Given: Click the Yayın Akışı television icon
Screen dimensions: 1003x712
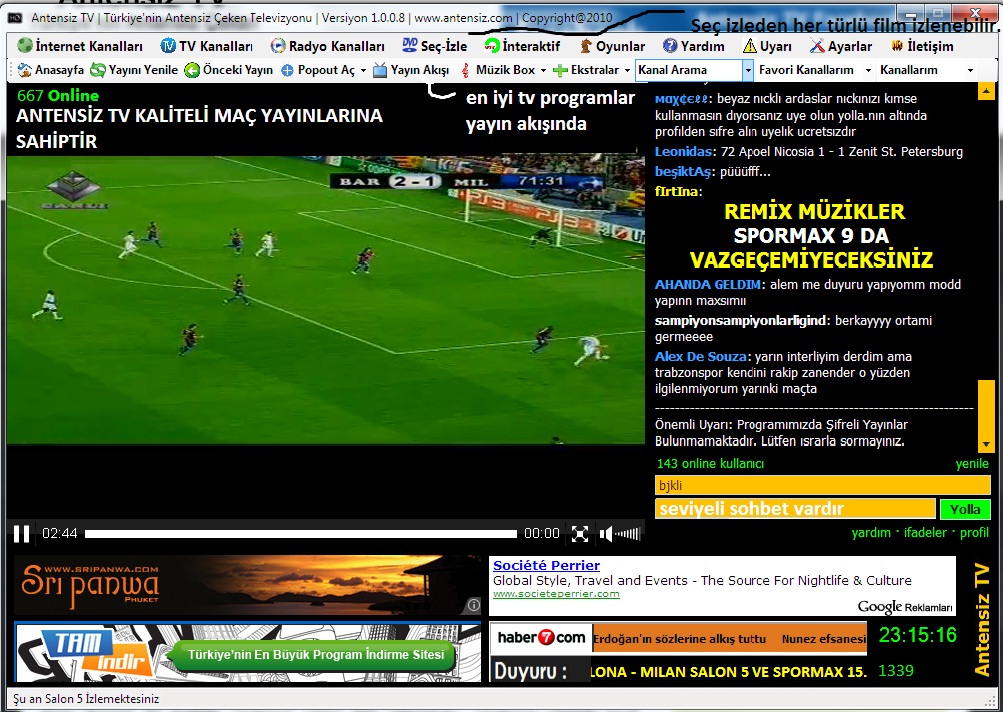Looking at the screenshot, I should (x=380, y=70).
